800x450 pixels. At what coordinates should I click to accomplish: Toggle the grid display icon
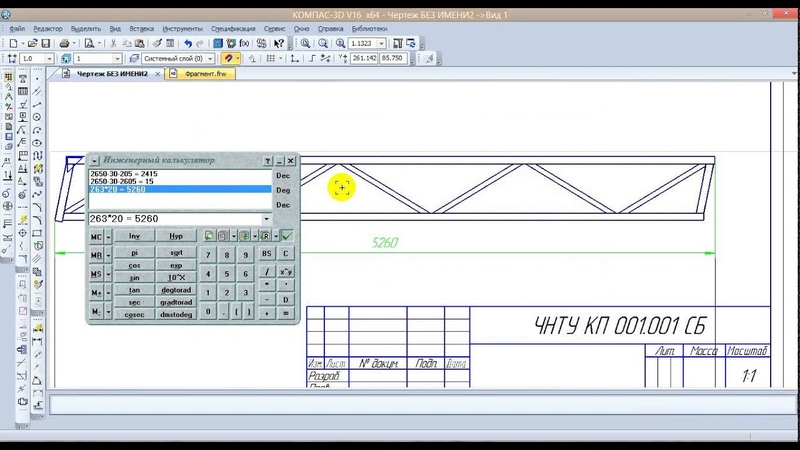[271, 59]
